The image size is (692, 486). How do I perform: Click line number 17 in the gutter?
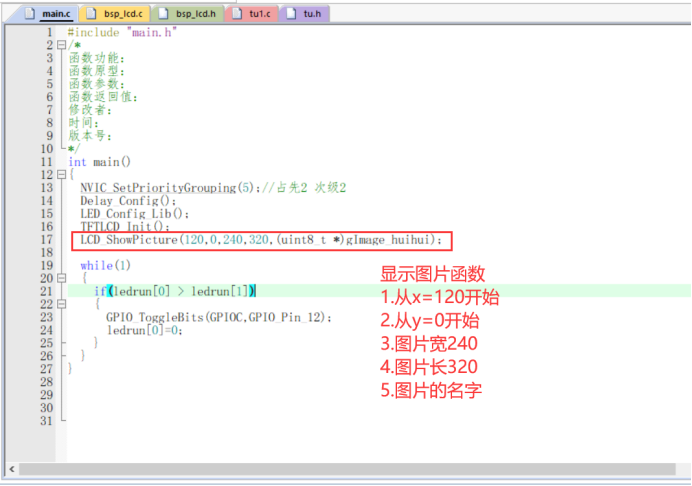click(x=47, y=240)
